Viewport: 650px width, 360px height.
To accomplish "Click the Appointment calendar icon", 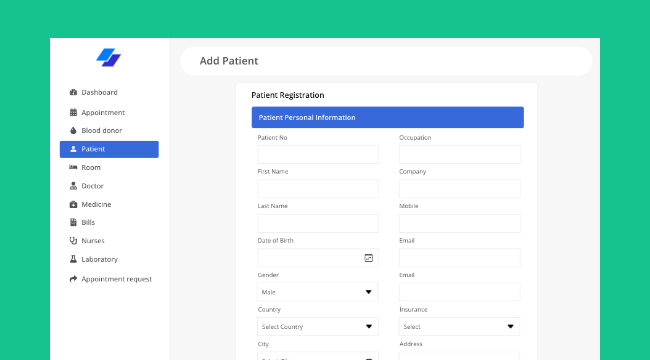I will coord(73,112).
